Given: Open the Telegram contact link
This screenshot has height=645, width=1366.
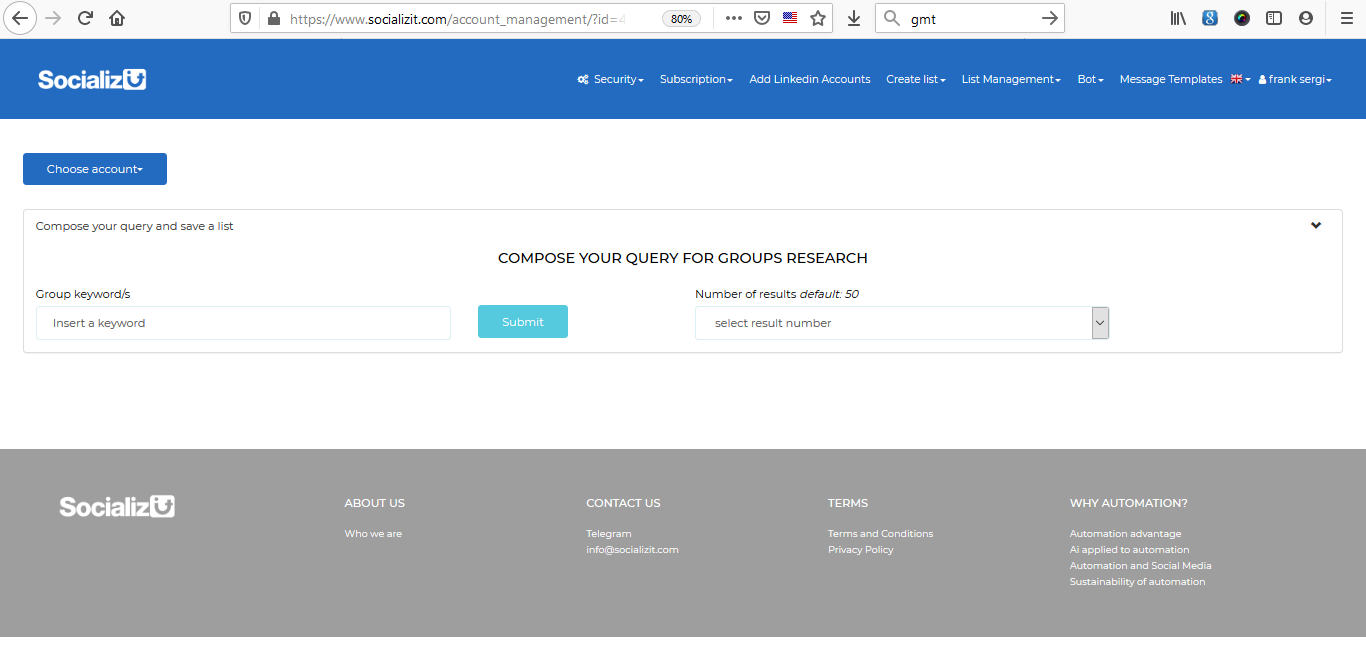Looking at the screenshot, I should click(609, 534).
